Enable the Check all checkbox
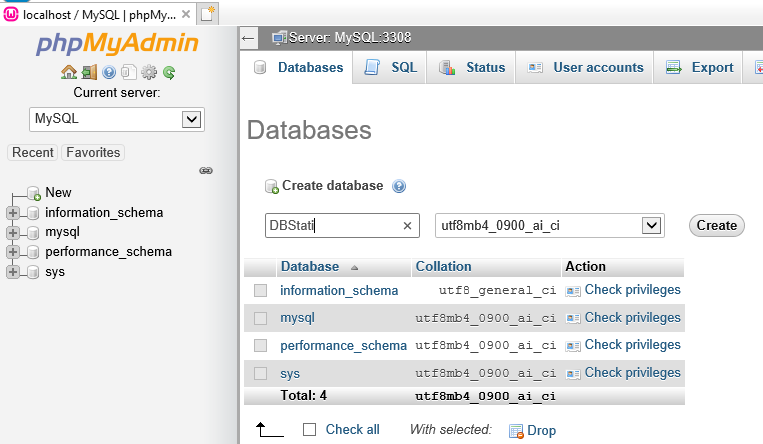The image size is (763, 444). (309, 430)
